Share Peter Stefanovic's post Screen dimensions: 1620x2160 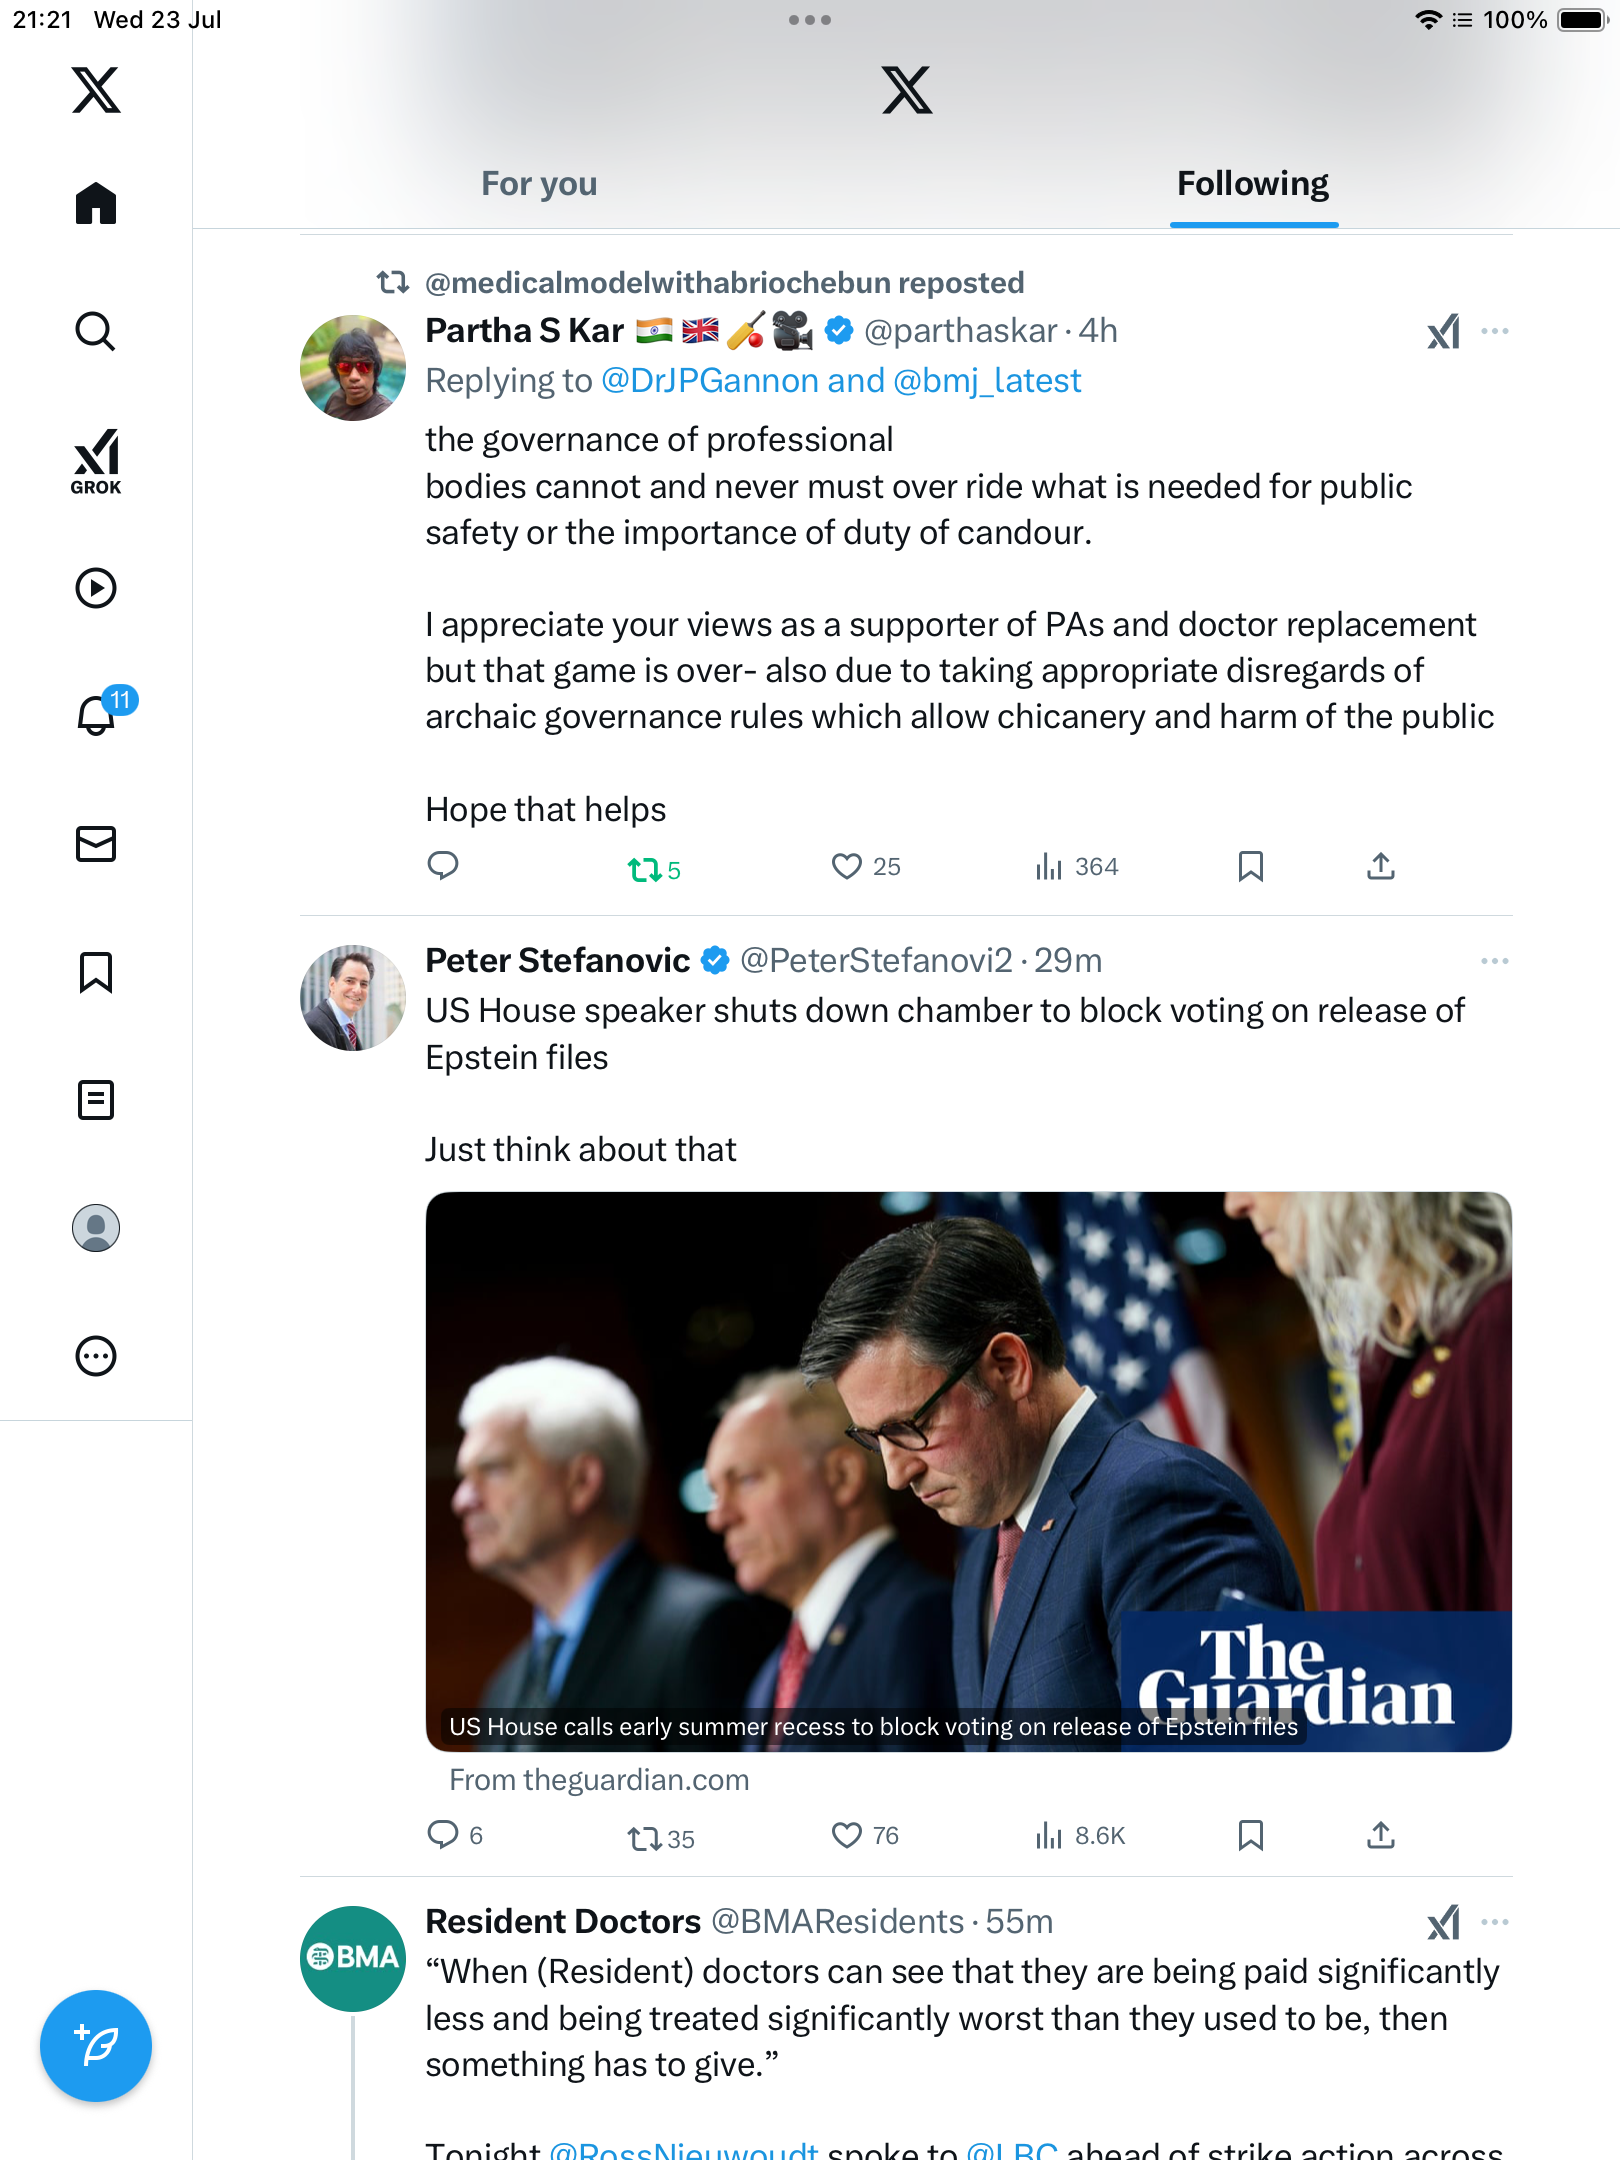tap(1381, 1835)
